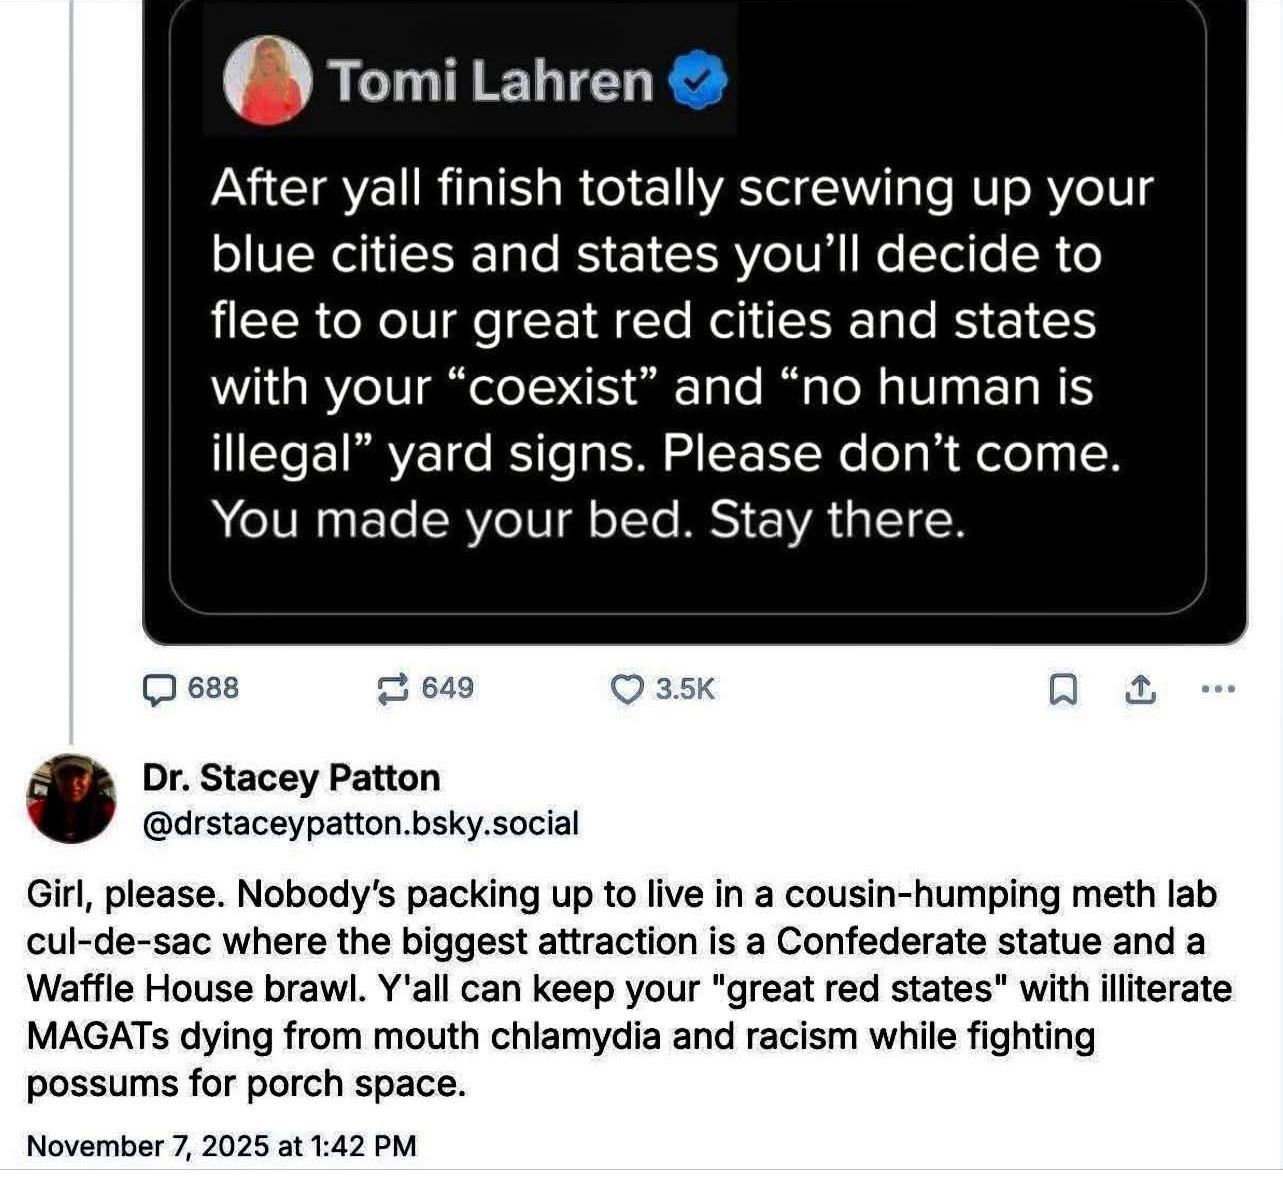1283x1191 pixels.
Task: Click the Dr. Stacey Patton display name
Action: (x=291, y=777)
